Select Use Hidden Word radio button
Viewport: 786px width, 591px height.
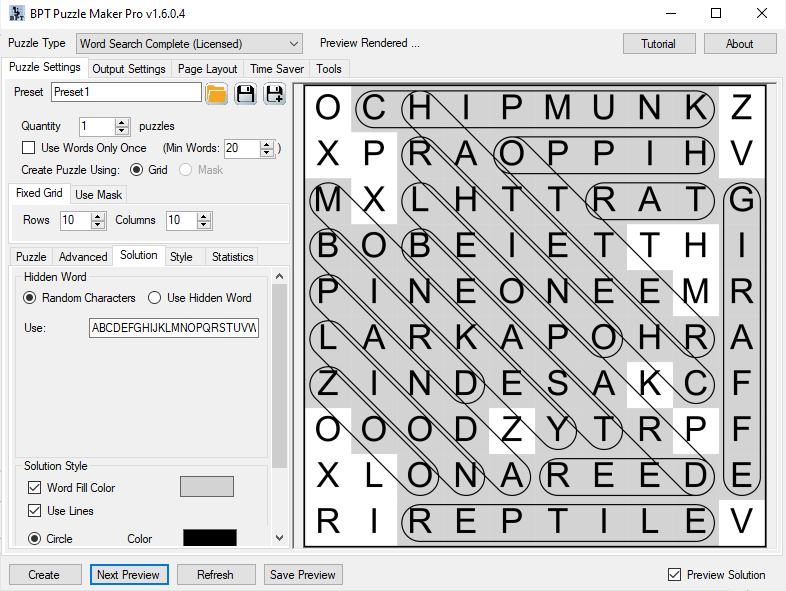click(x=154, y=298)
